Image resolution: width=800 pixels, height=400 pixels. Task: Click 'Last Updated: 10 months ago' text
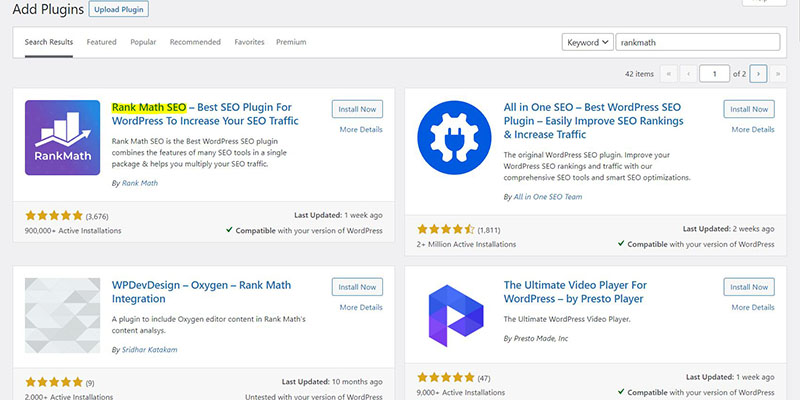[332, 382]
